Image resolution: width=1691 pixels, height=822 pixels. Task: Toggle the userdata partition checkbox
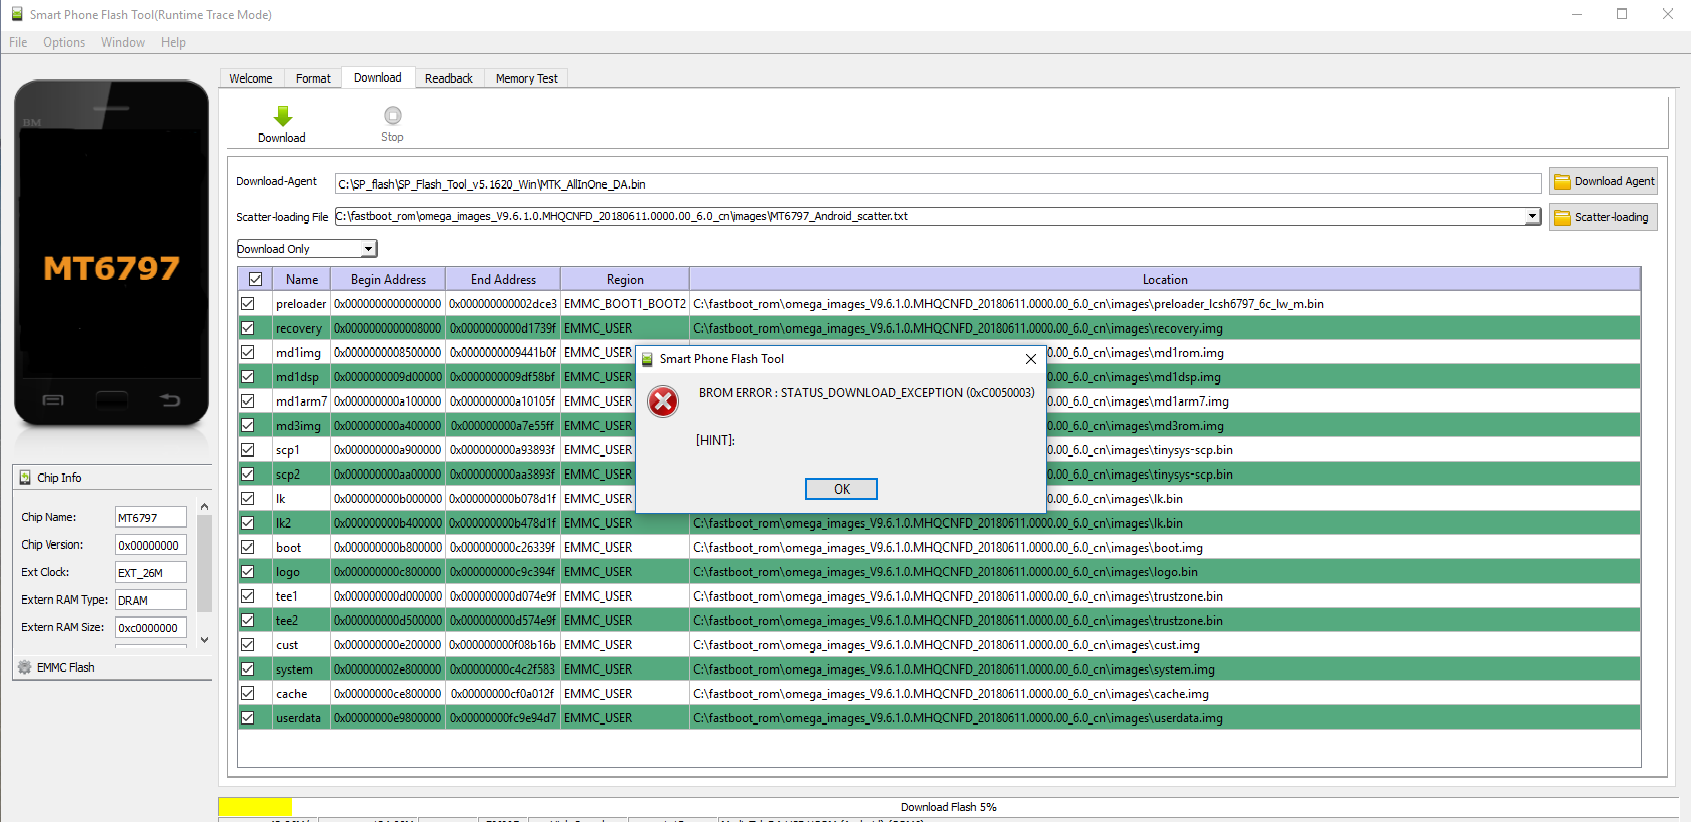[248, 718]
